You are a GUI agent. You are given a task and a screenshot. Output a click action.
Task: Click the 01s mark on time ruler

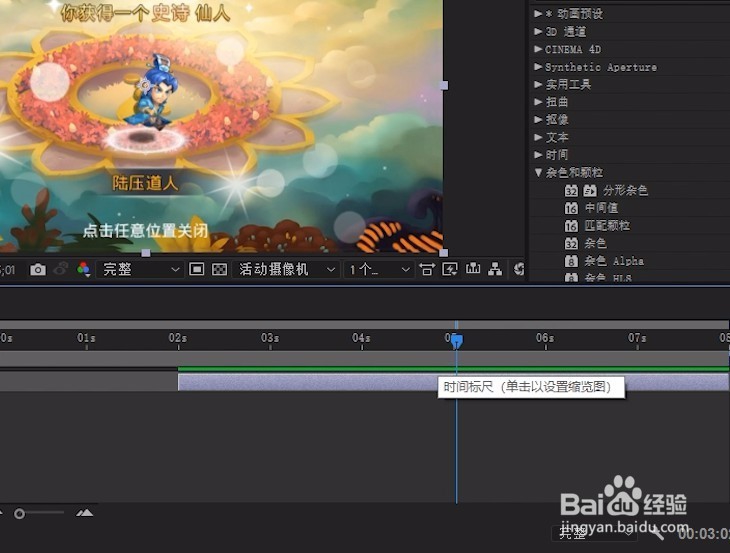(86, 338)
